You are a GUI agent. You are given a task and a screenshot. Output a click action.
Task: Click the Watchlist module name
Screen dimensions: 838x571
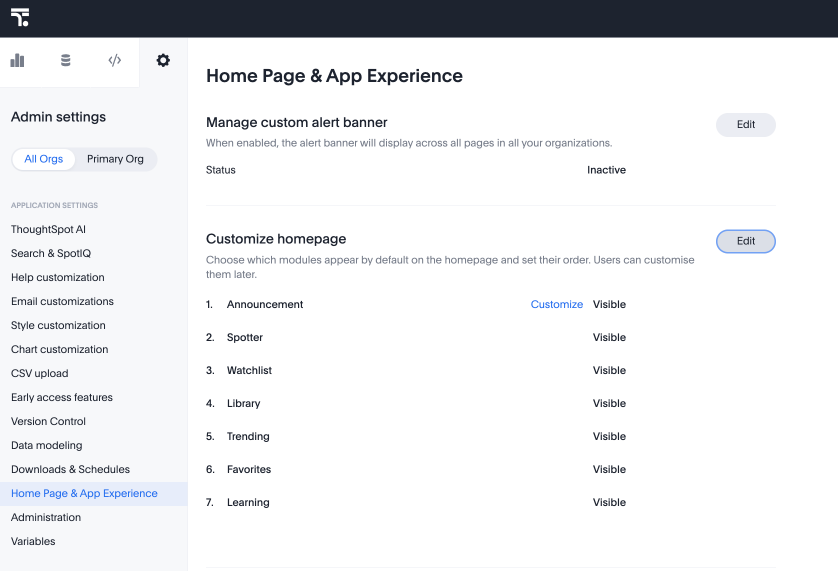pos(249,371)
